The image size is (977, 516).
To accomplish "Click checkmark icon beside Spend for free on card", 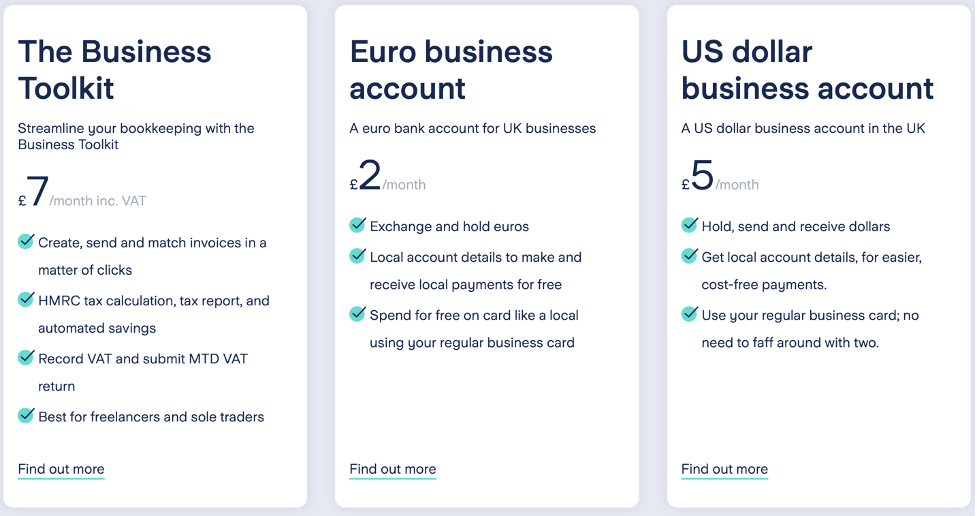I will 358,313.
